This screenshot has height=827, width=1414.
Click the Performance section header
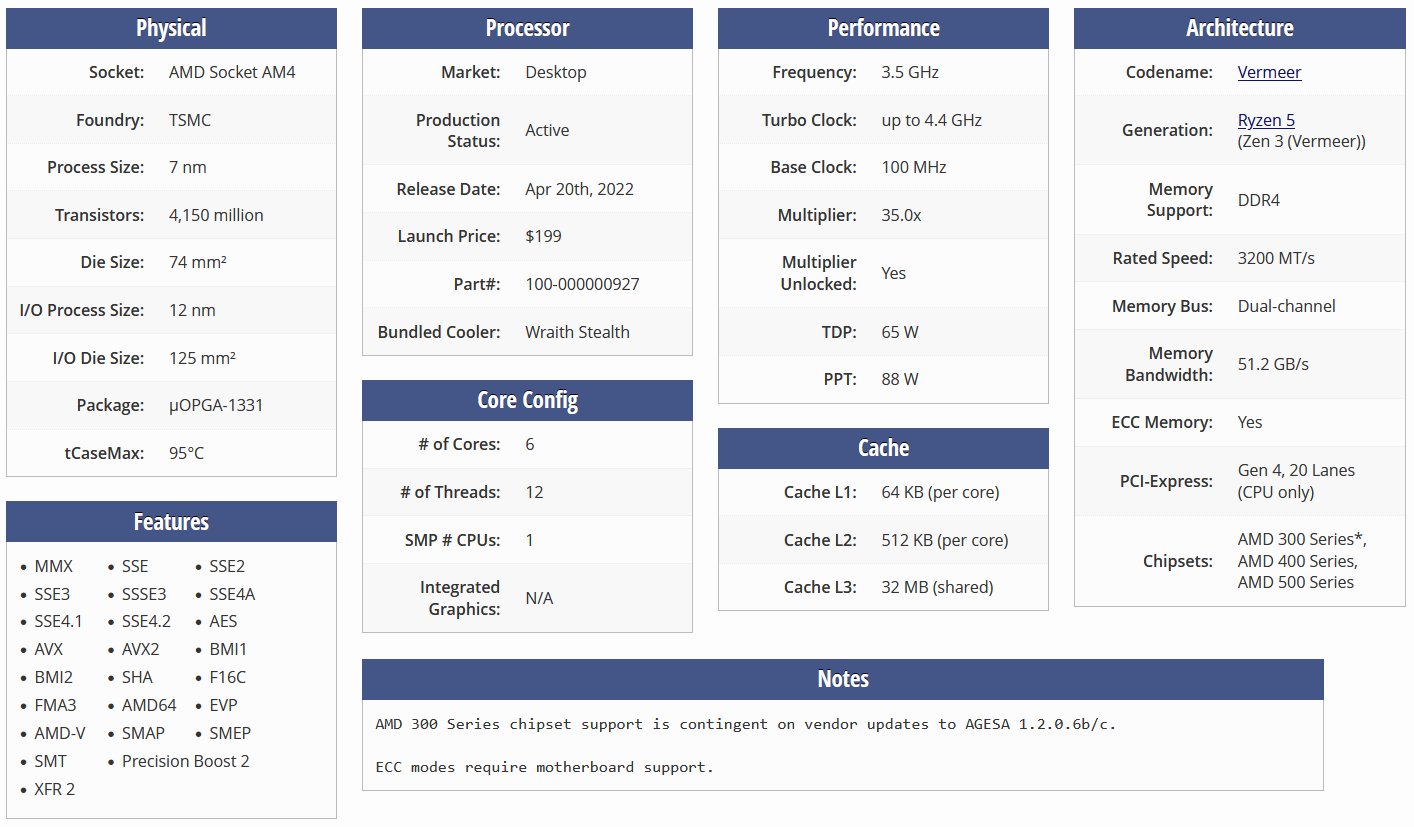coord(883,28)
